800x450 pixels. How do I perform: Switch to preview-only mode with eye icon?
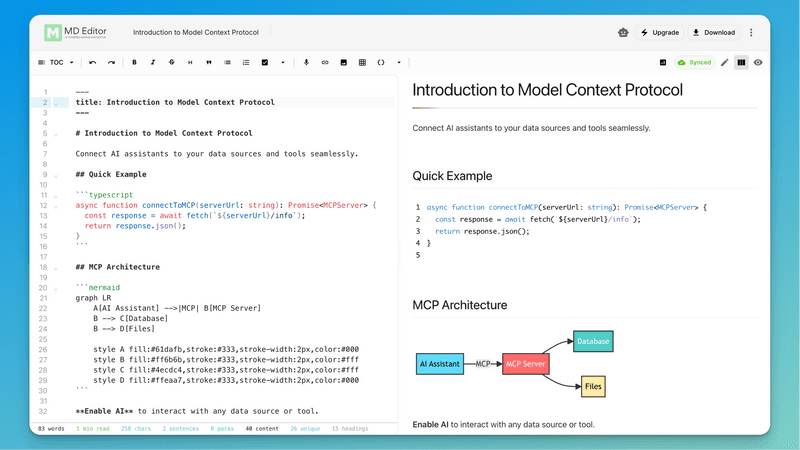tap(758, 62)
